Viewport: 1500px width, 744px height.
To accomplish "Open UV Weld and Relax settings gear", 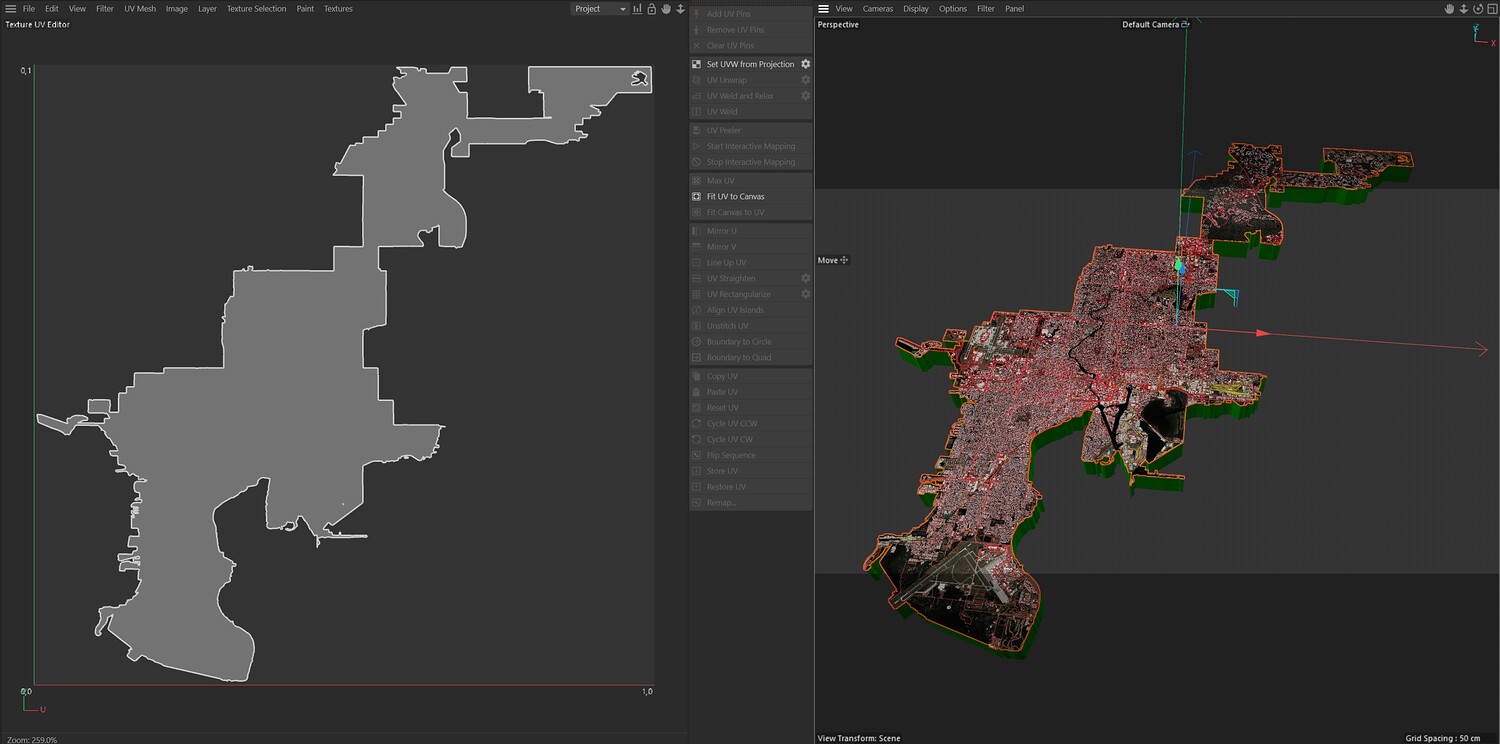I will (805, 96).
